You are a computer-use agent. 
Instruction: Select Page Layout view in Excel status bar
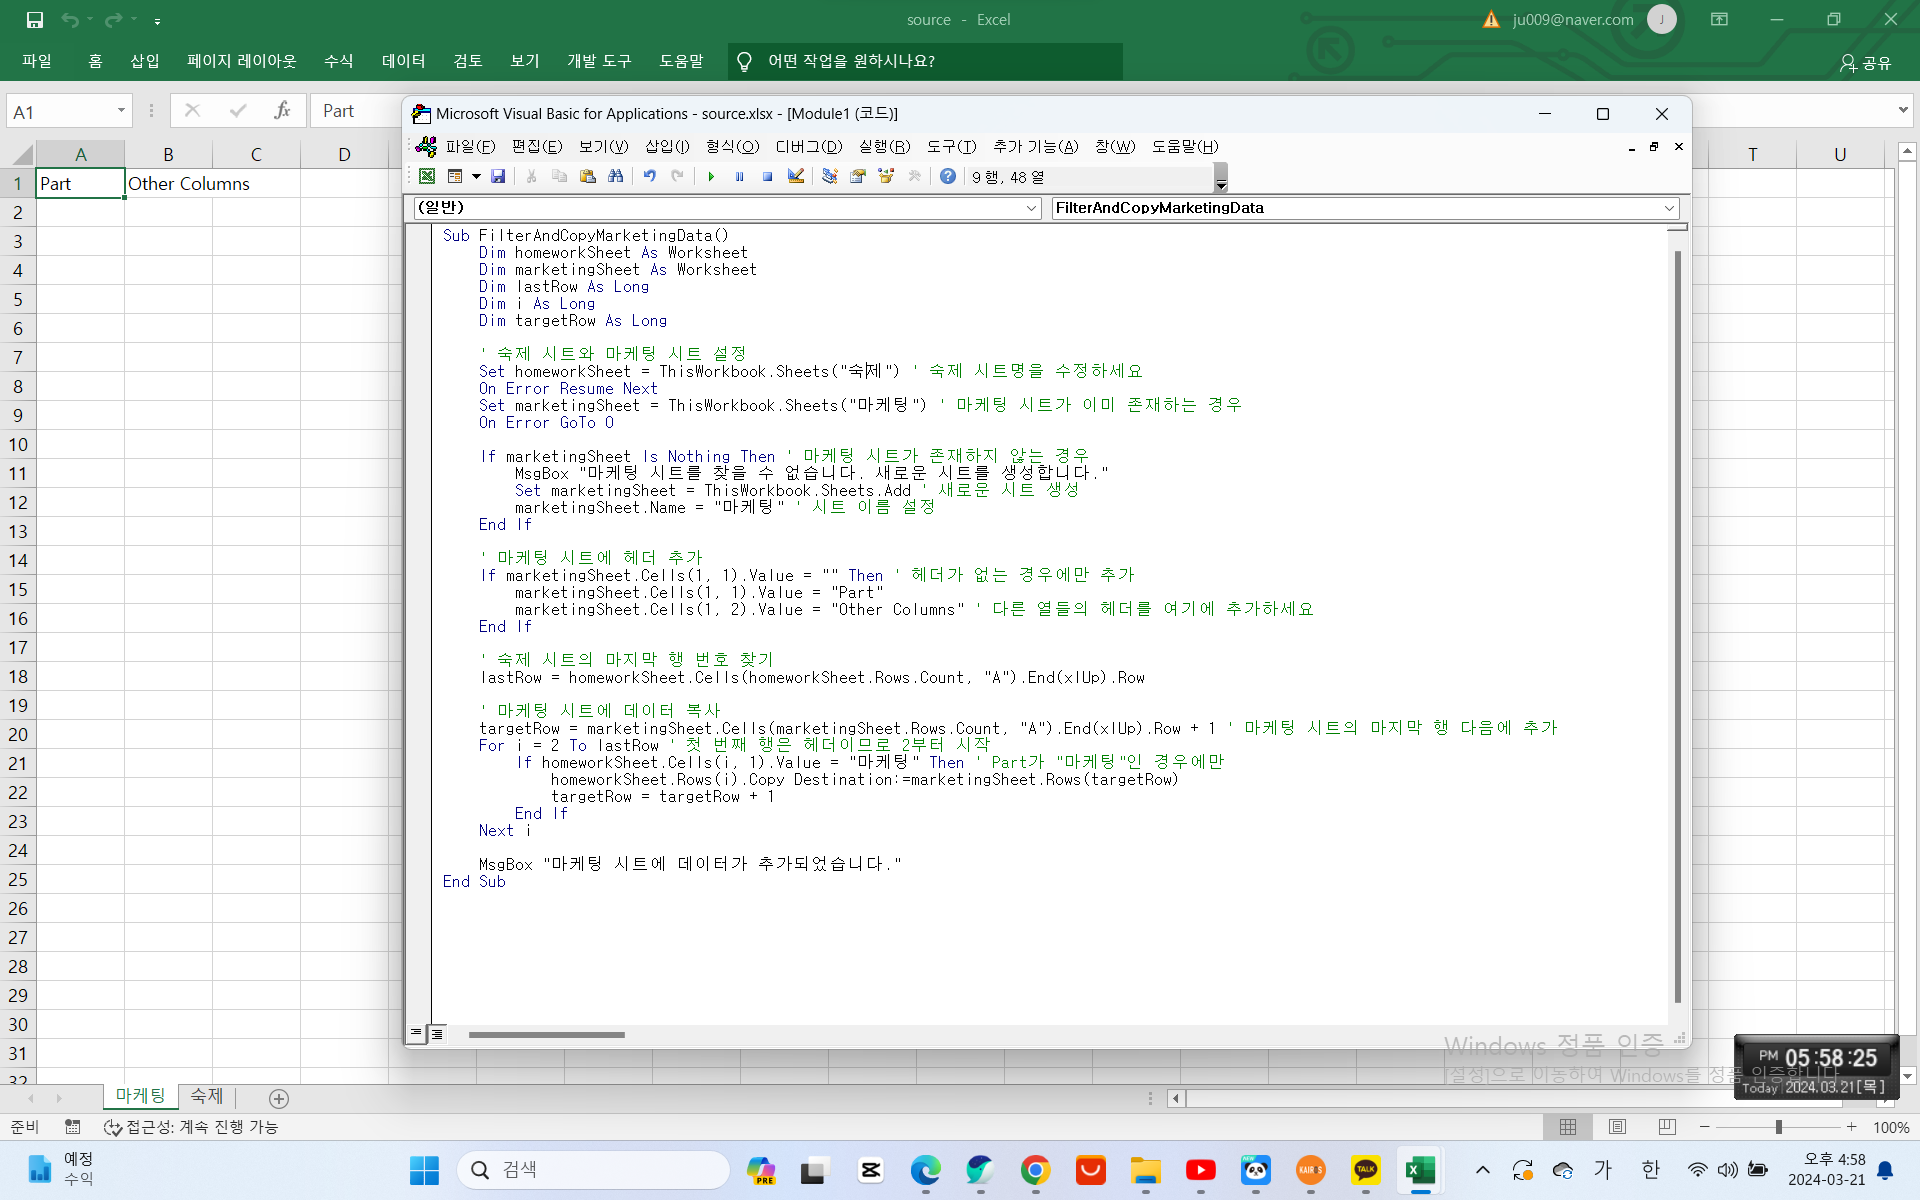click(1617, 1127)
